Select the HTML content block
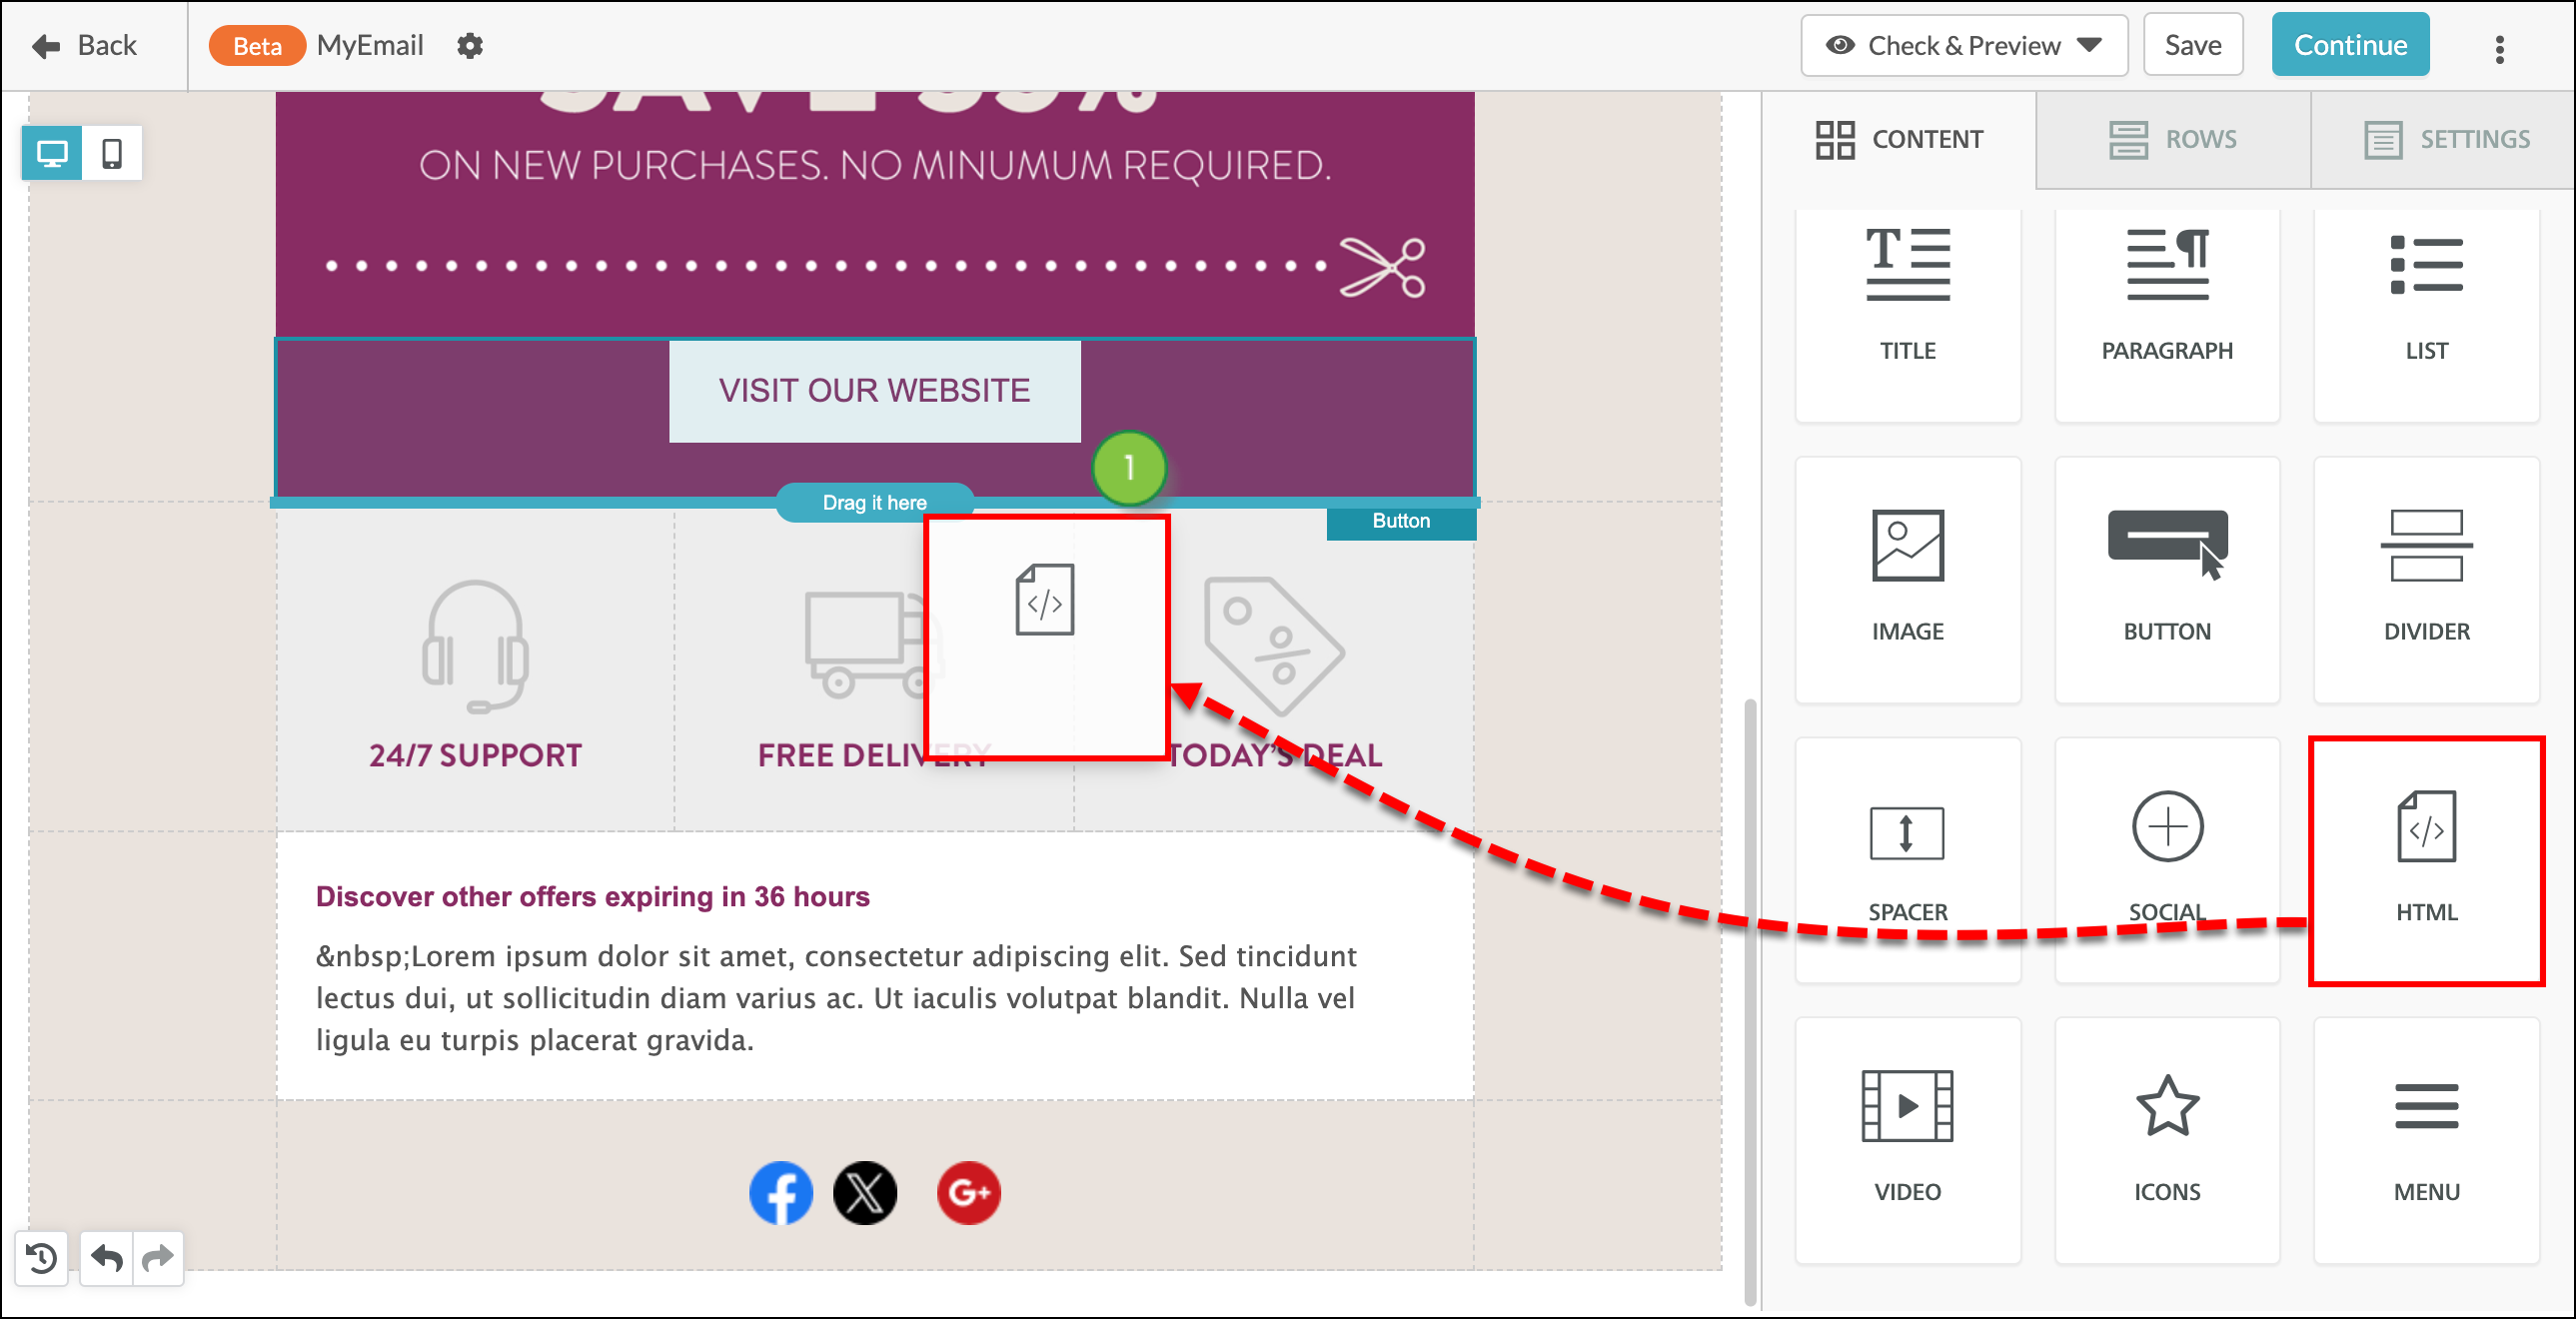Viewport: 2576px width, 1319px height. coord(2426,860)
